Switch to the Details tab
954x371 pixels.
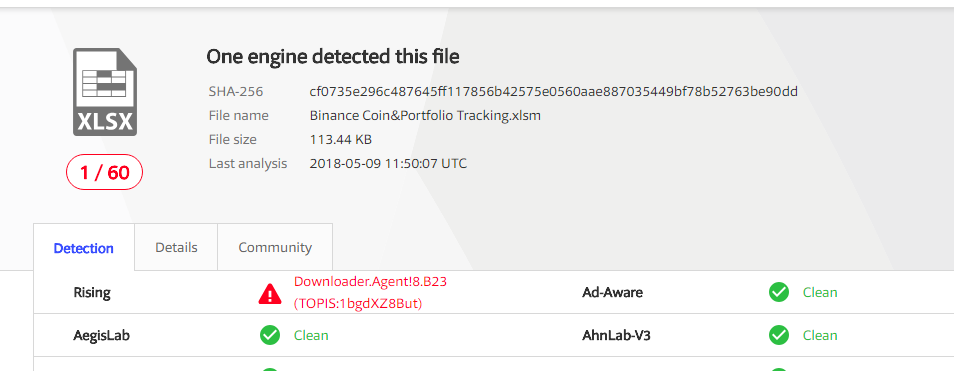click(x=176, y=248)
